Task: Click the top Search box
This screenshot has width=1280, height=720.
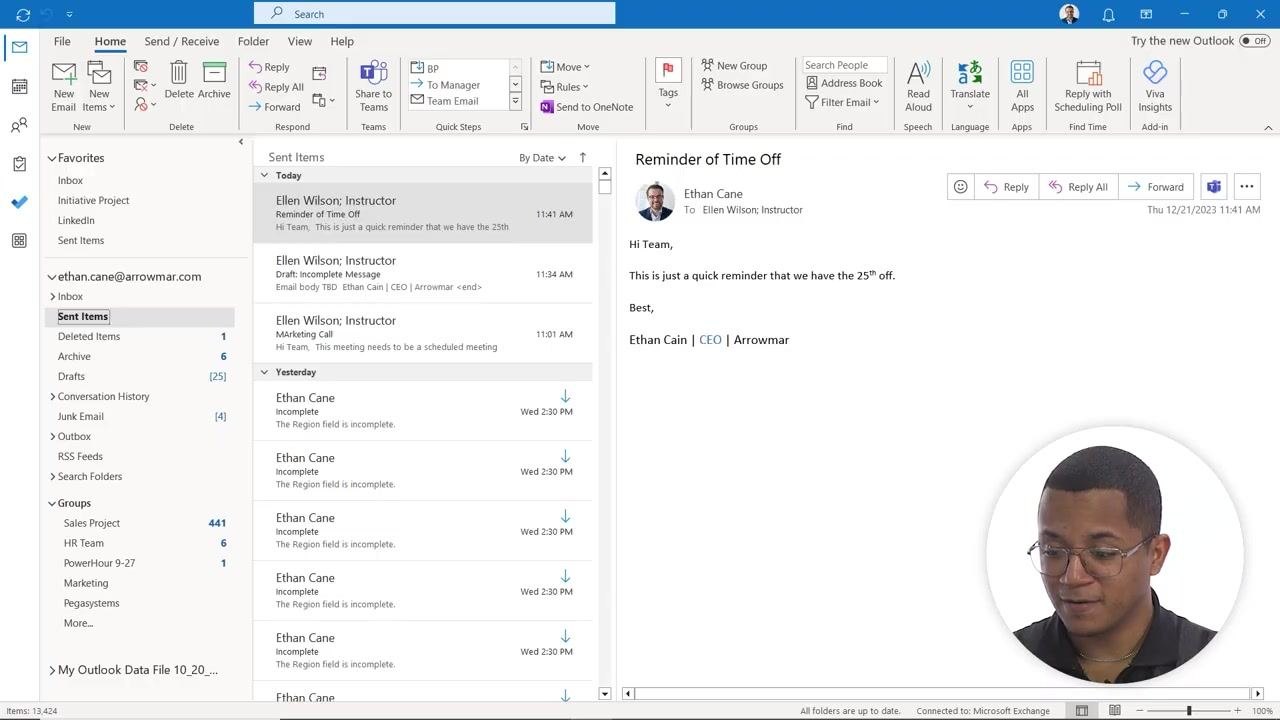Action: point(435,14)
